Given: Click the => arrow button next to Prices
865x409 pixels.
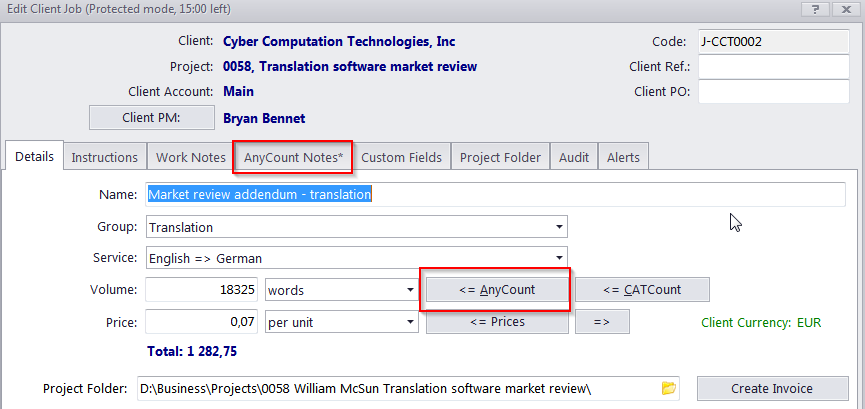Looking at the screenshot, I should [x=601, y=322].
